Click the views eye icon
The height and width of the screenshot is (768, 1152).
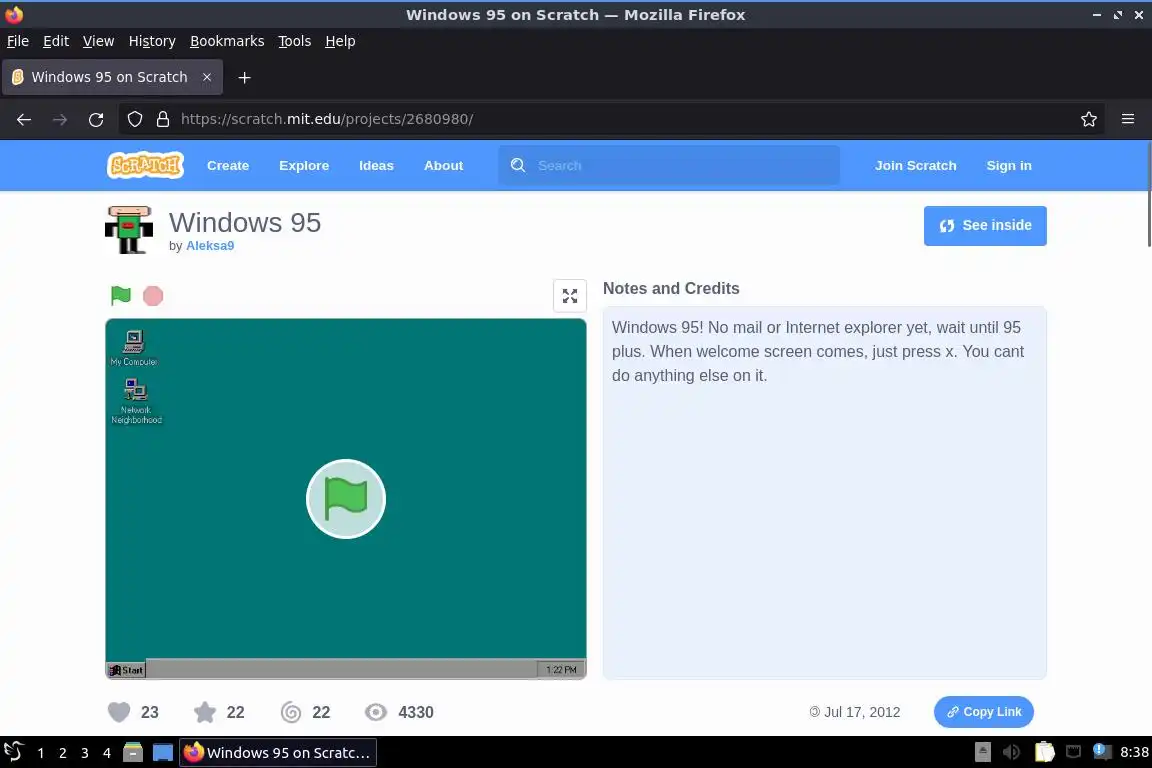[x=376, y=712]
